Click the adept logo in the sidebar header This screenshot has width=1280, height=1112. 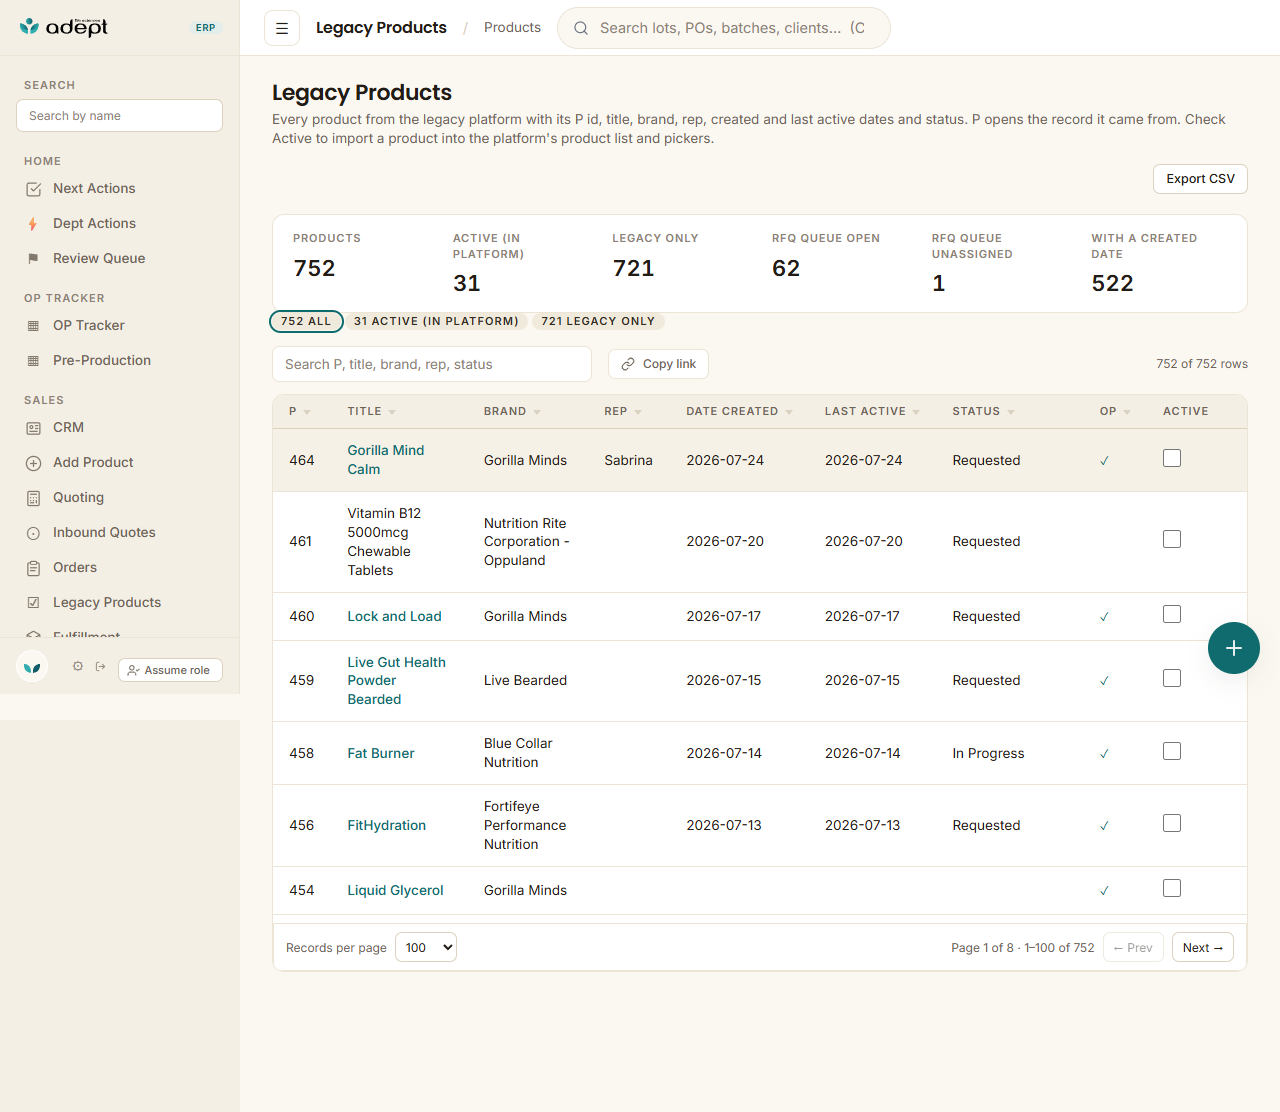coord(64,27)
